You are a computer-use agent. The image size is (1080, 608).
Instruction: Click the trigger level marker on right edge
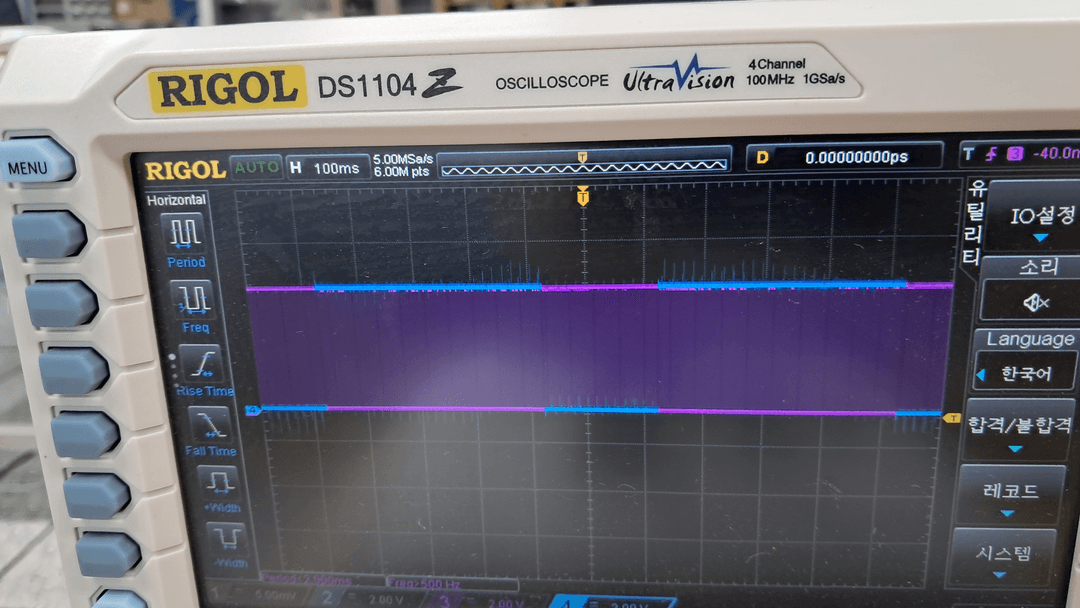(952, 418)
